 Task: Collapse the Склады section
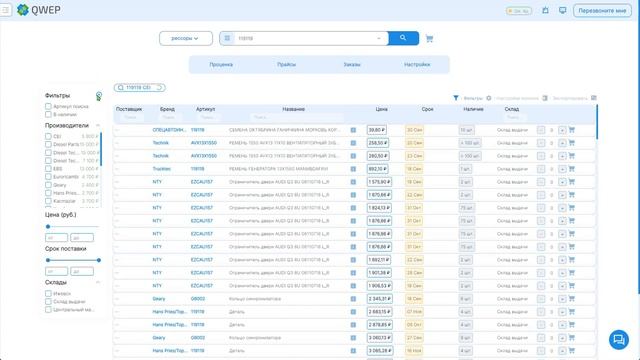click(98, 282)
